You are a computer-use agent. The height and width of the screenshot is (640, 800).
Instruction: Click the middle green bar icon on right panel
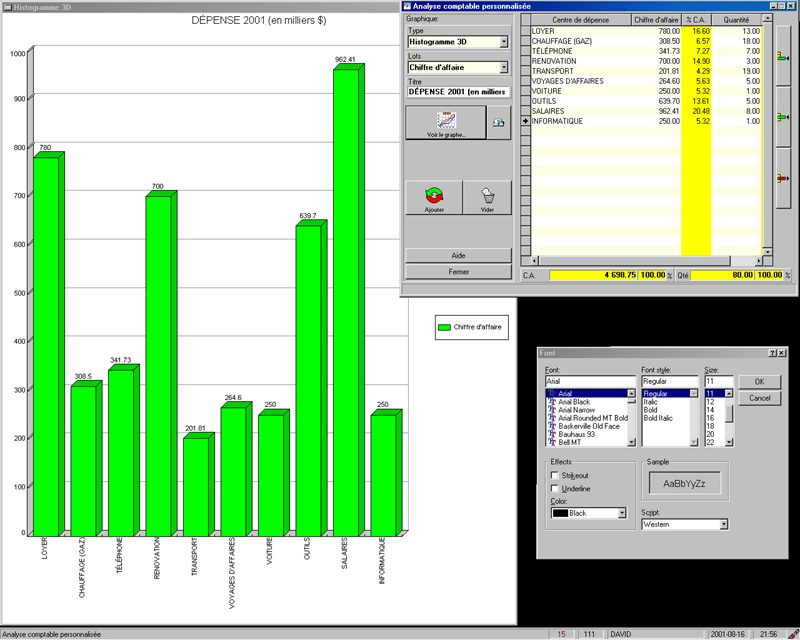point(783,117)
